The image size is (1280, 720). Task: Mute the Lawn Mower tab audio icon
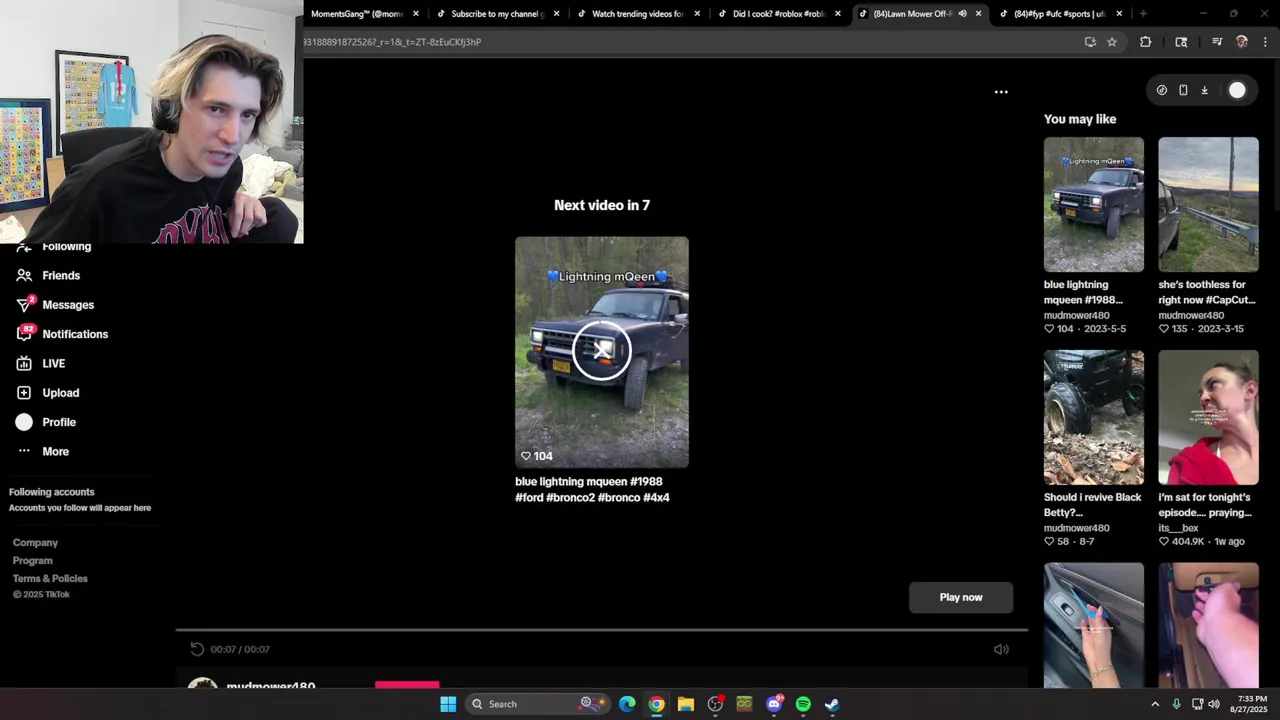[x=962, y=14]
